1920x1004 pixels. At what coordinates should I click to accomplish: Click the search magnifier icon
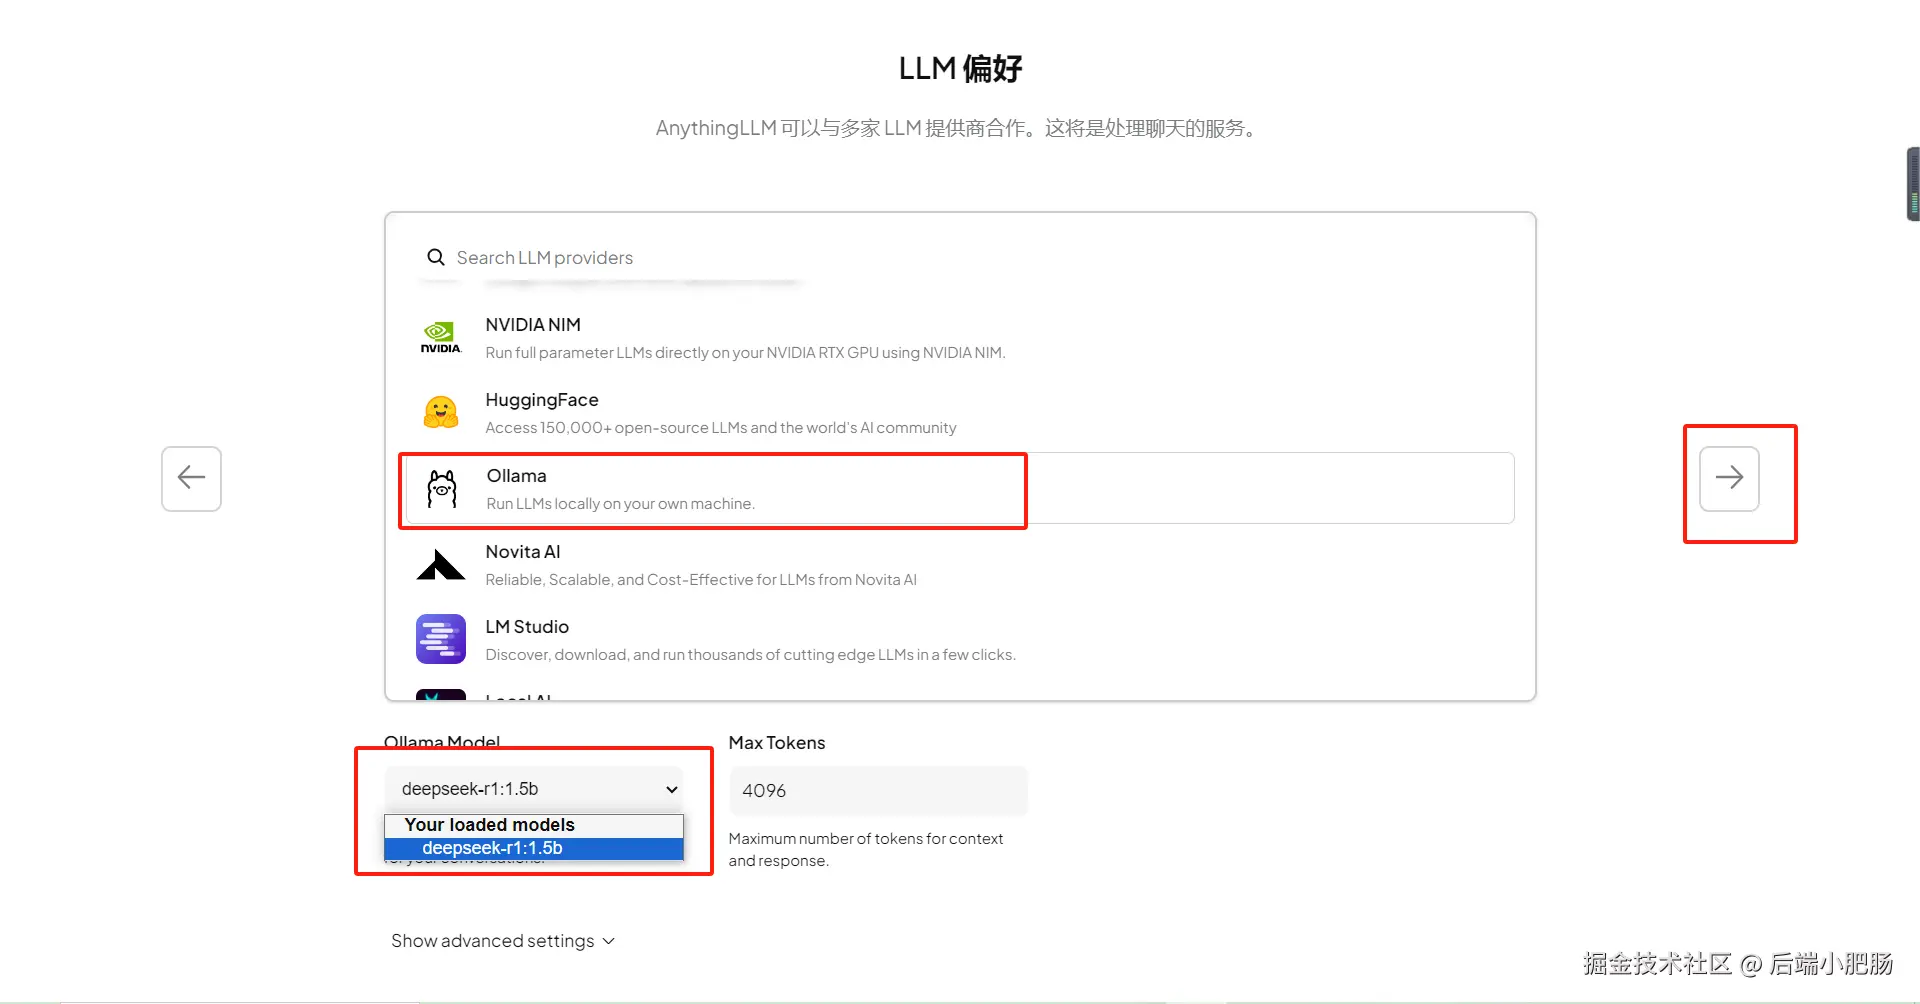(x=436, y=257)
